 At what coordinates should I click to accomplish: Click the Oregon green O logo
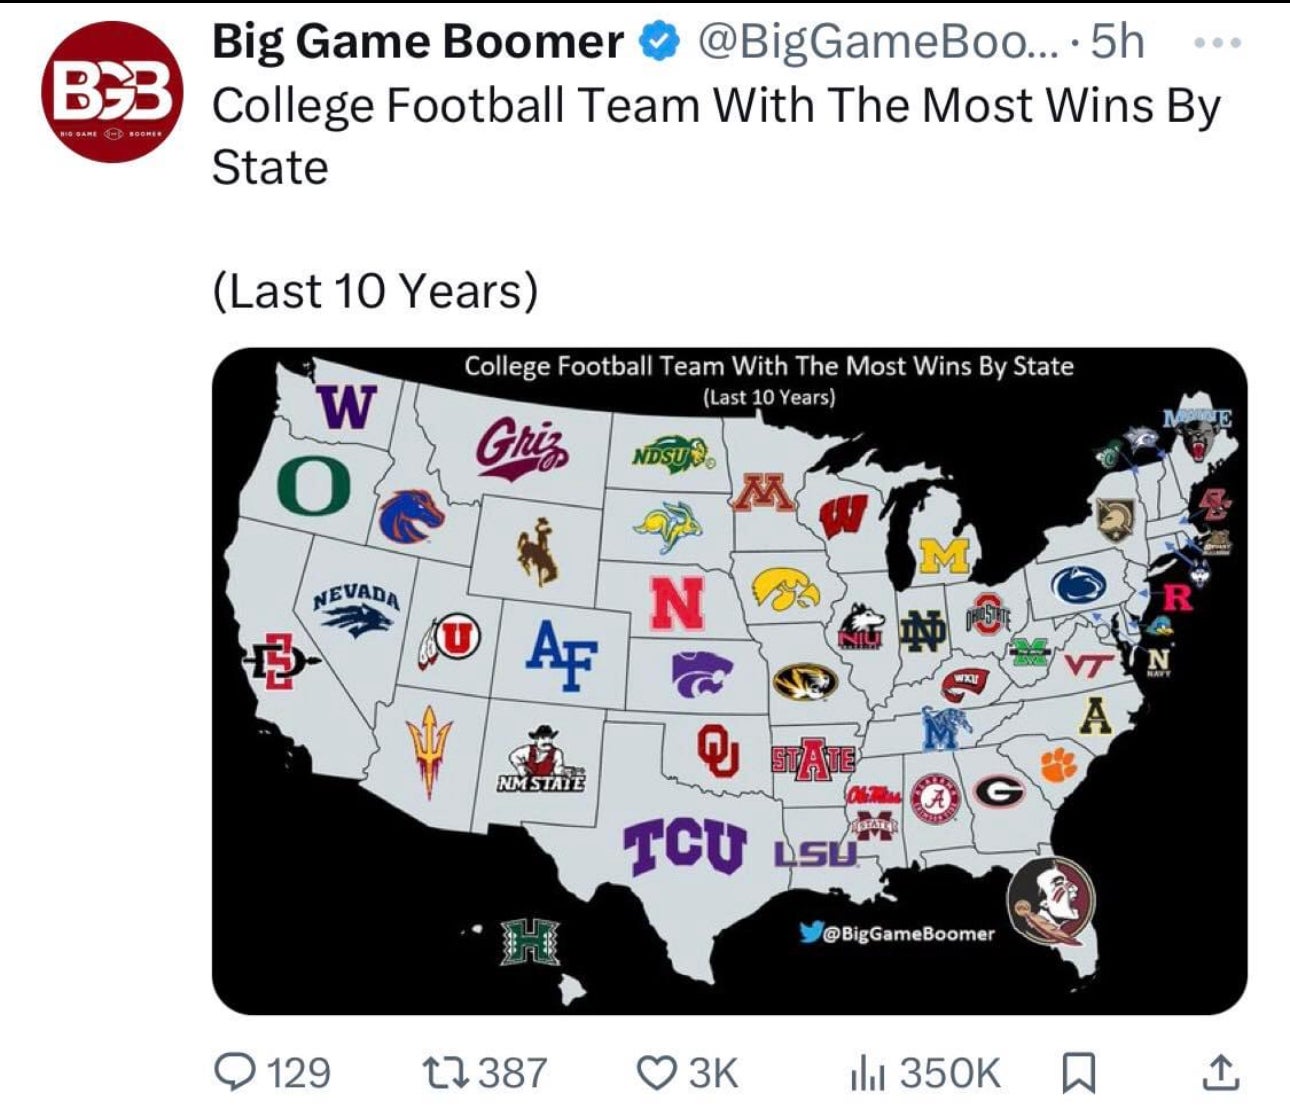(x=315, y=487)
